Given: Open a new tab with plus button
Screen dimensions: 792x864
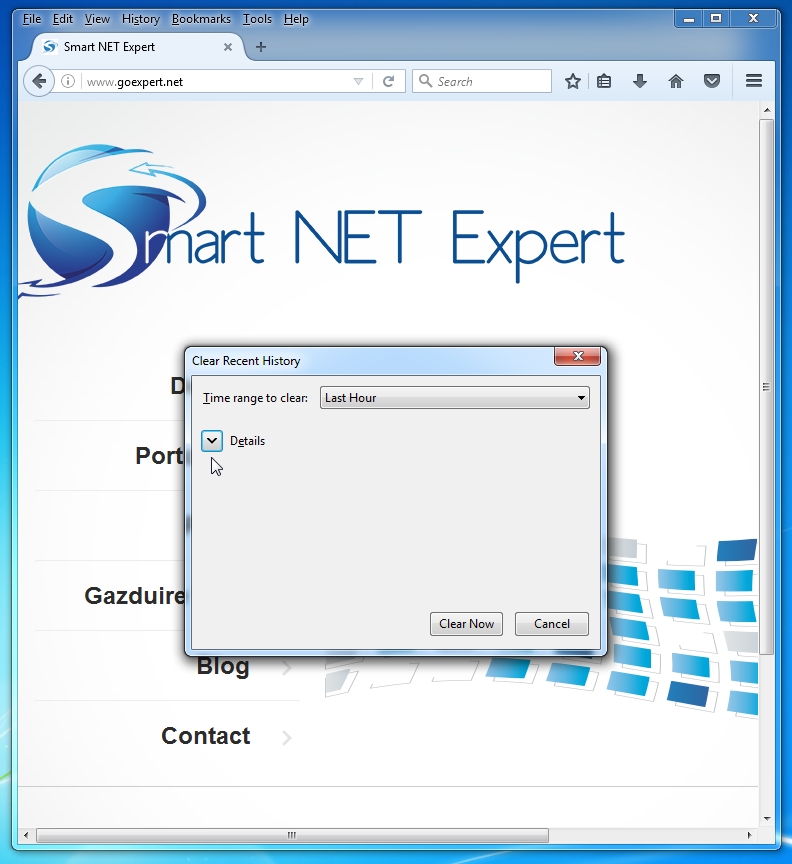Looking at the screenshot, I should pyautogui.click(x=261, y=47).
